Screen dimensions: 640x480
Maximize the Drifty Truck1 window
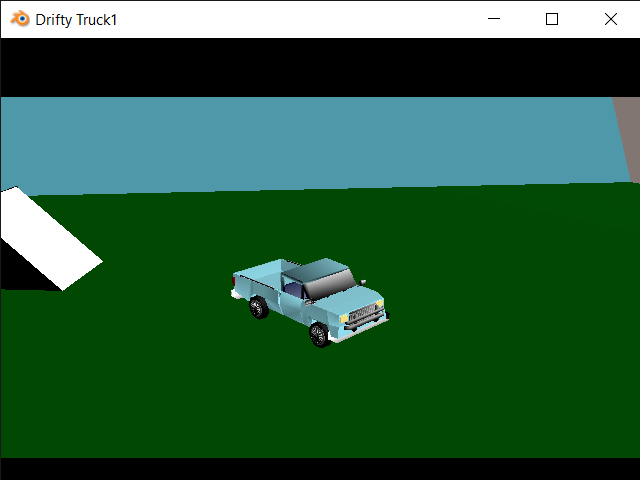[551, 19]
